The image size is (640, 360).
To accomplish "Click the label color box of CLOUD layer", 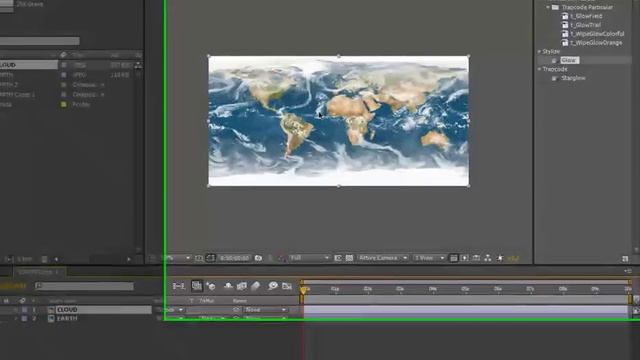I will tap(24, 310).
